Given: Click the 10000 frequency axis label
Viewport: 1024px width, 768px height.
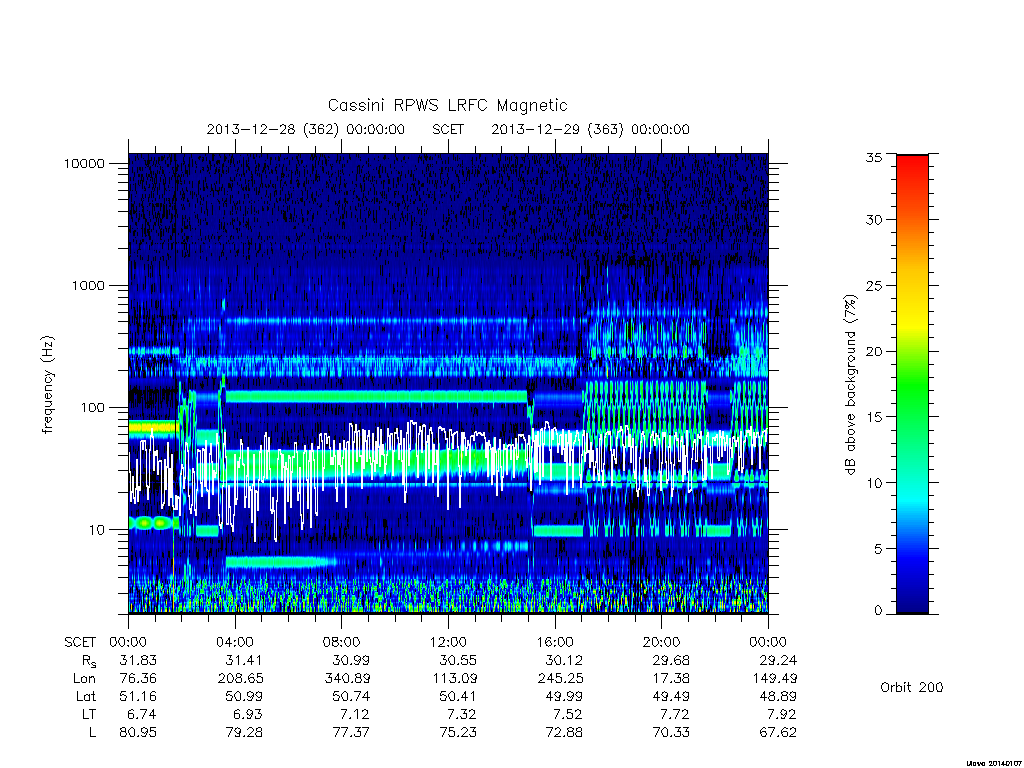Looking at the screenshot, I should pyautogui.click(x=84, y=164).
